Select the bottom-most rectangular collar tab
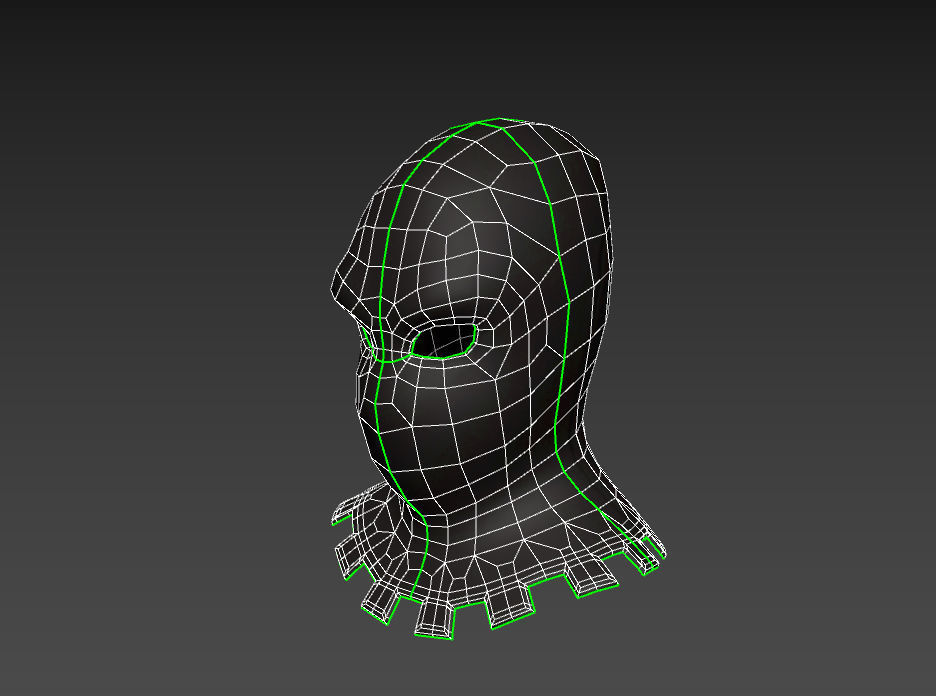Viewport: 936px width, 696px height. click(435, 620)
